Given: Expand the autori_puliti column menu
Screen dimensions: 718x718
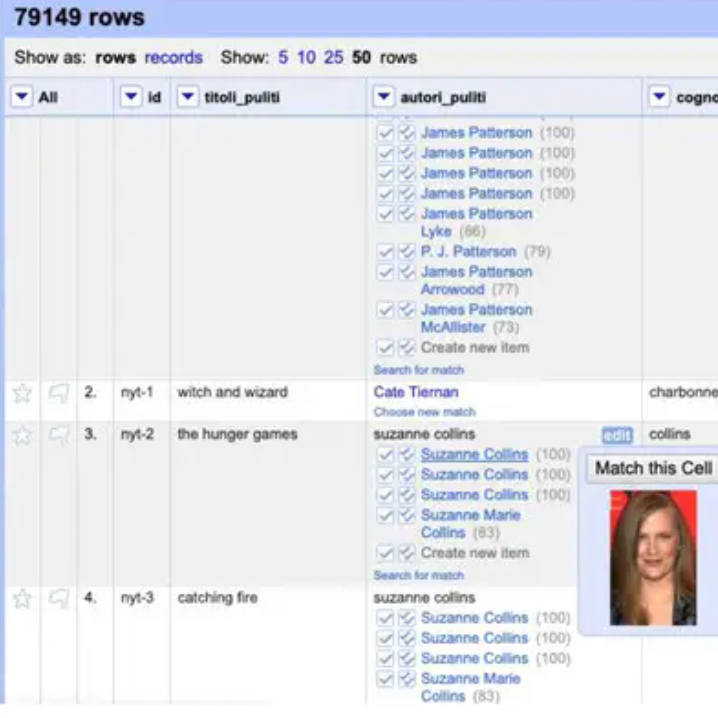Looking at the screenshot, I should (384, 96).
